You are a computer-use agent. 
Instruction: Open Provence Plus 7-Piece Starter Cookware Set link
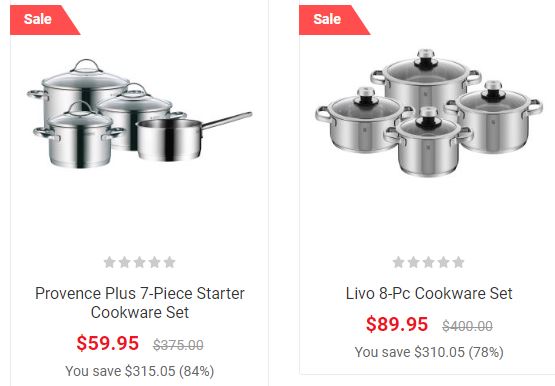[x=140, y=303]
